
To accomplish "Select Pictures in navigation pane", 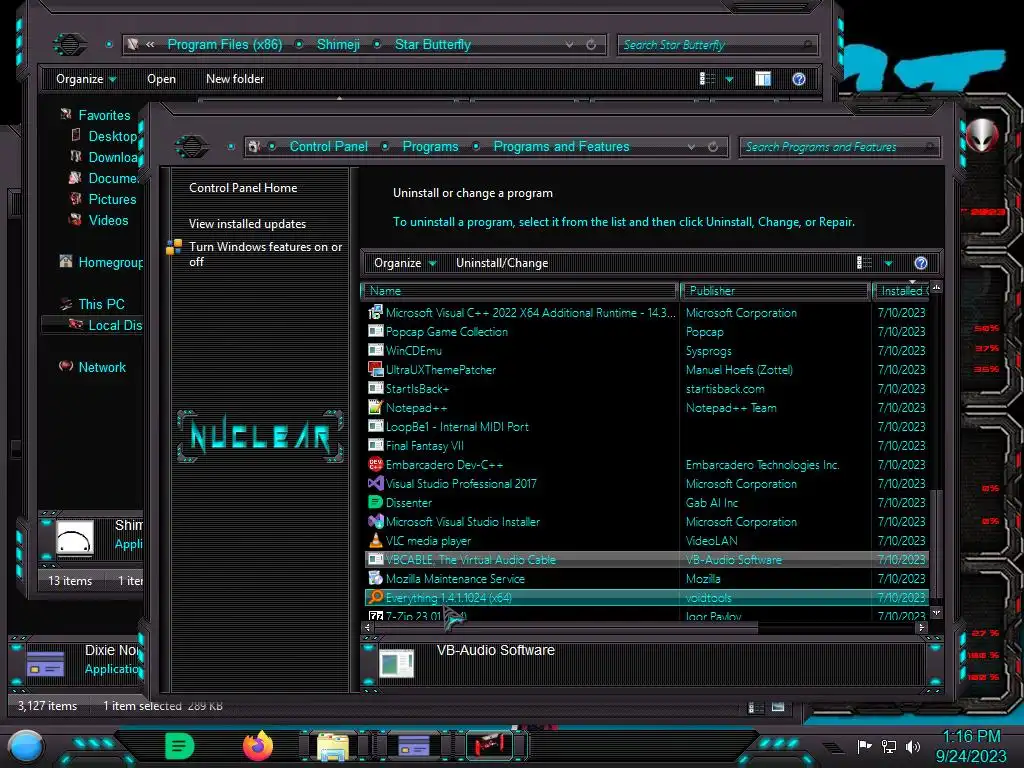I will (112, 199).
